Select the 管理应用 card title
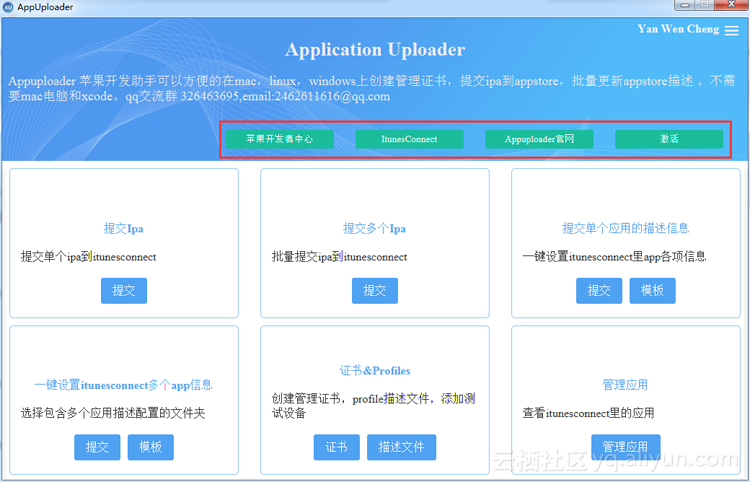This screenshot has height=482, width=750. 625,385
